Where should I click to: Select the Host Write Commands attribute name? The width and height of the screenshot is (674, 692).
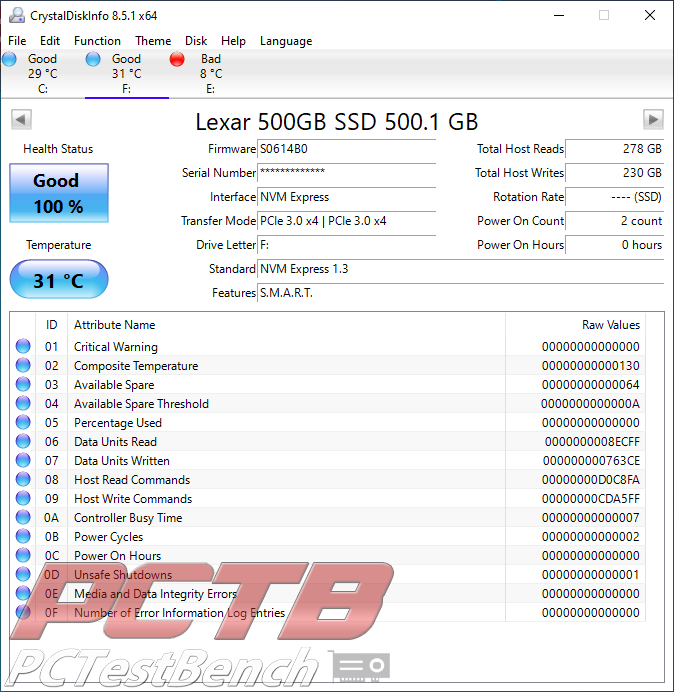point(133,499)
